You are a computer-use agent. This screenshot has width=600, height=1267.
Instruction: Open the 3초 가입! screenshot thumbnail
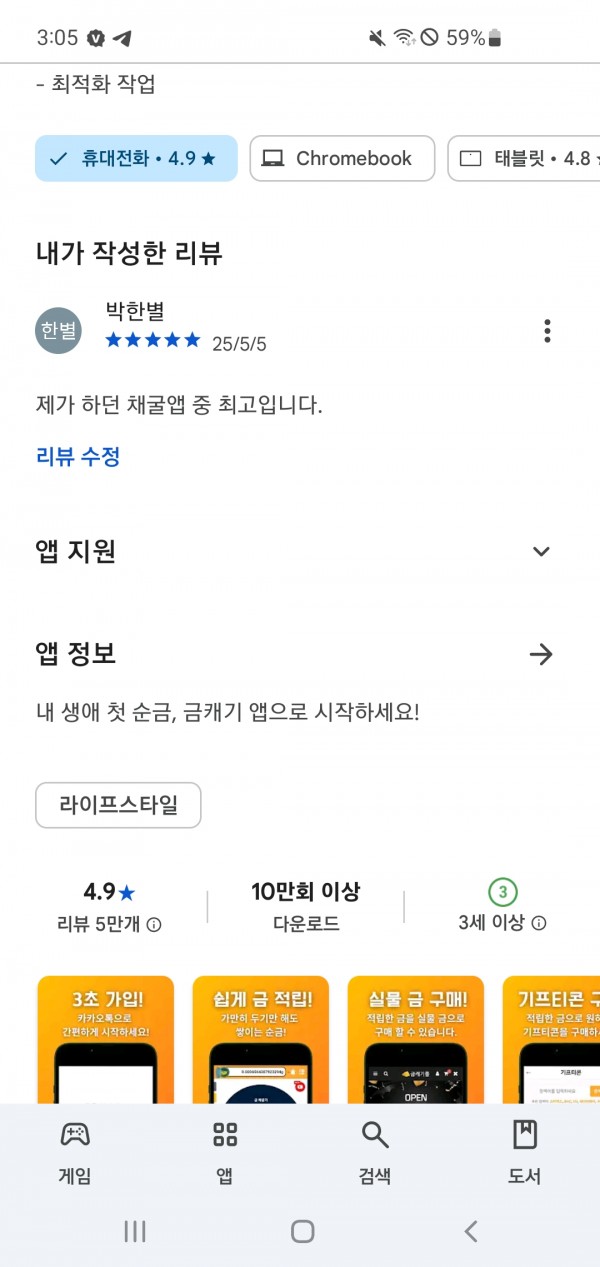(x=105, y=1040)
